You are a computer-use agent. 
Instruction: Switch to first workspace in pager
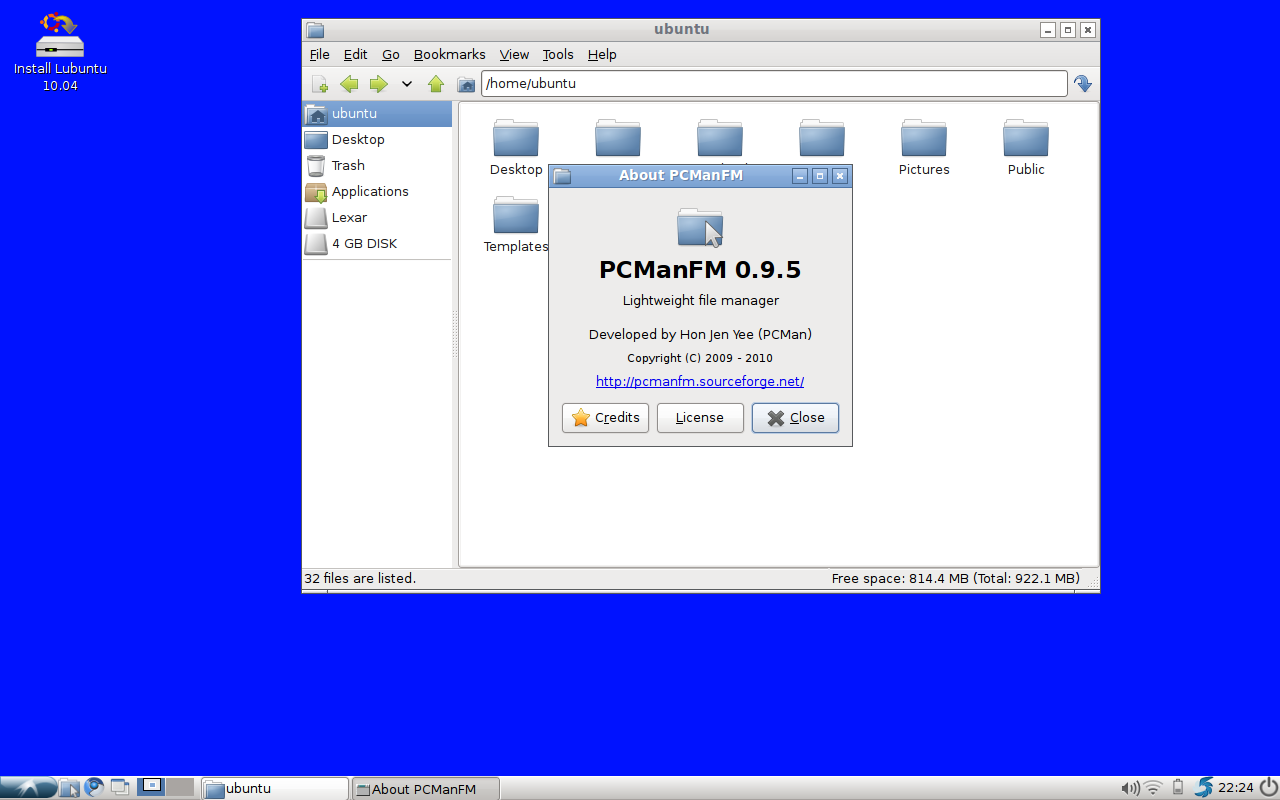point(151,787)
